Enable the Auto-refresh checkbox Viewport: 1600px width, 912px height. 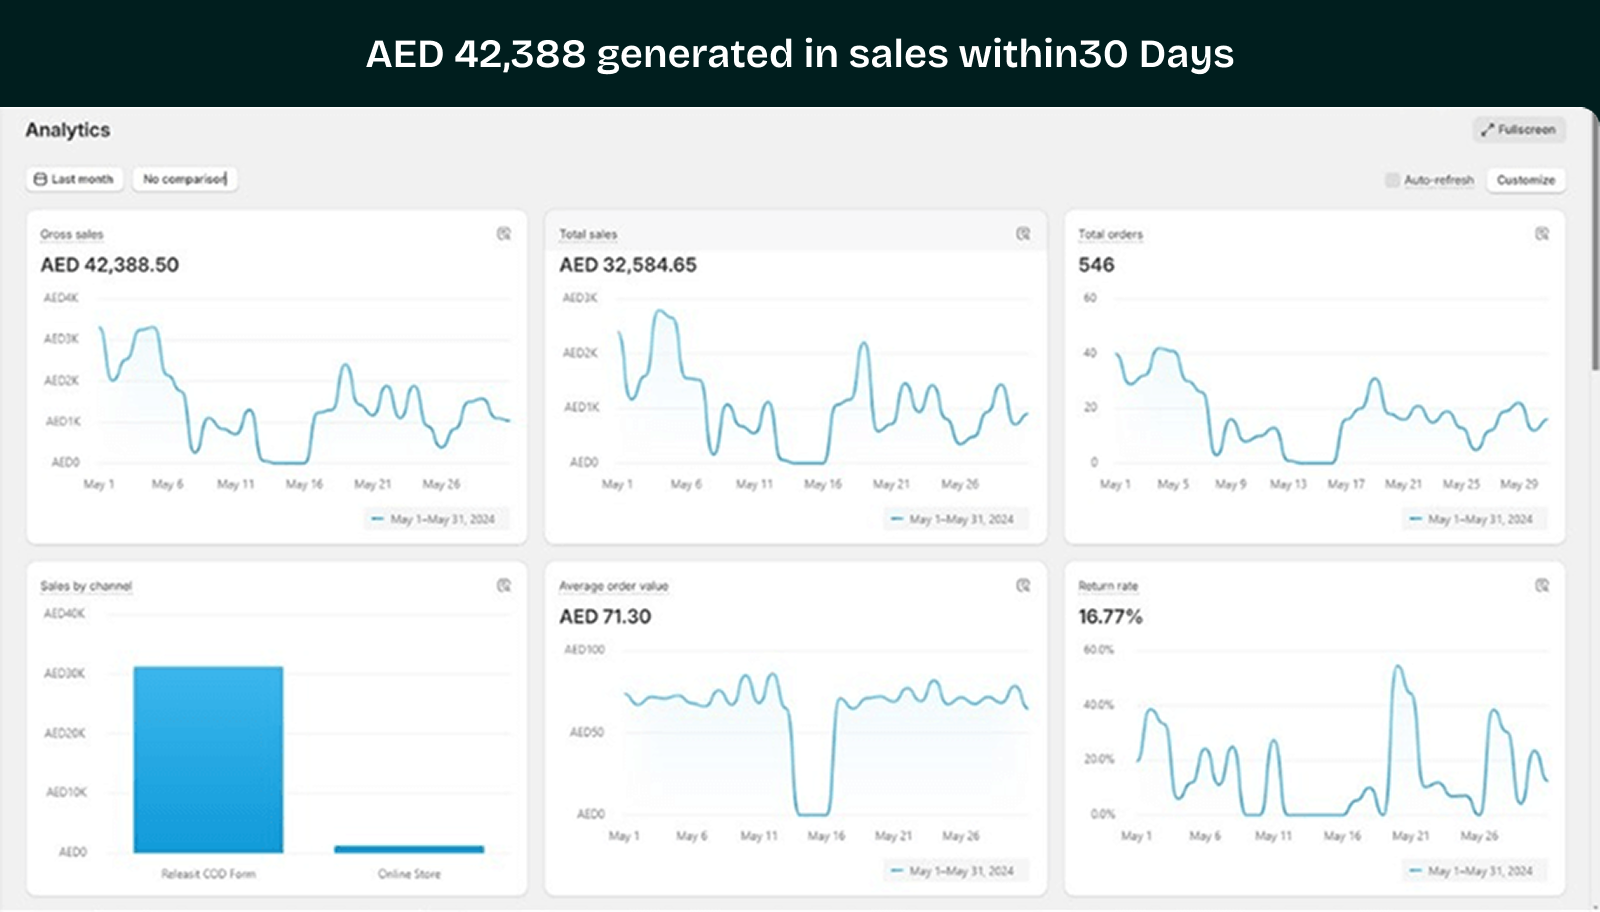coord(1392,180)
